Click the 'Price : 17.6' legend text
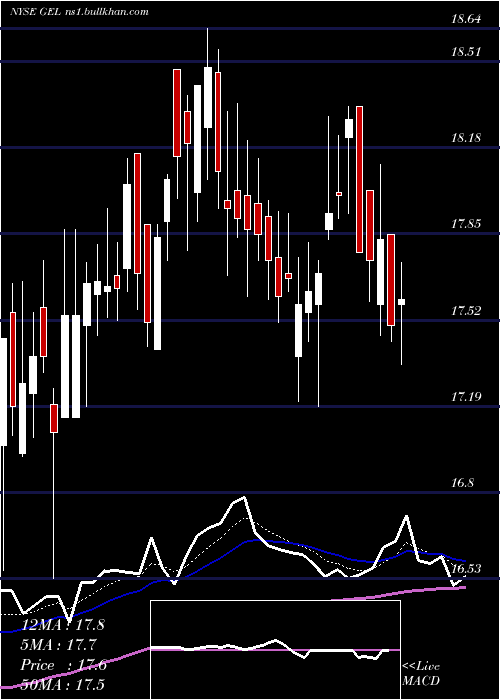500x700 pixels. click(63, 665)
